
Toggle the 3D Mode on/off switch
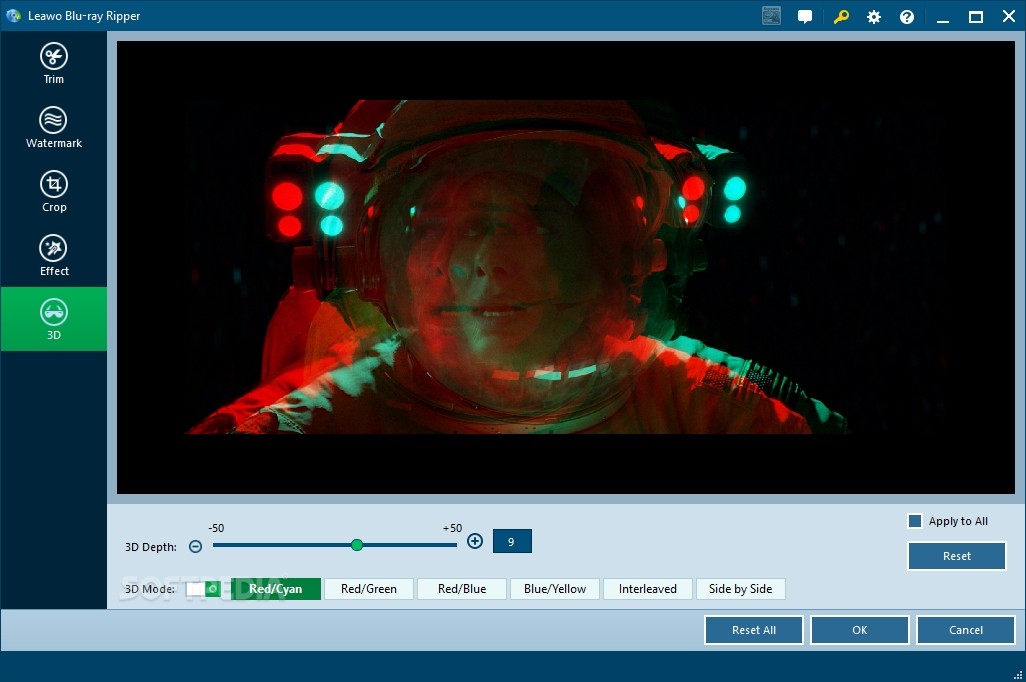point(203,588)
